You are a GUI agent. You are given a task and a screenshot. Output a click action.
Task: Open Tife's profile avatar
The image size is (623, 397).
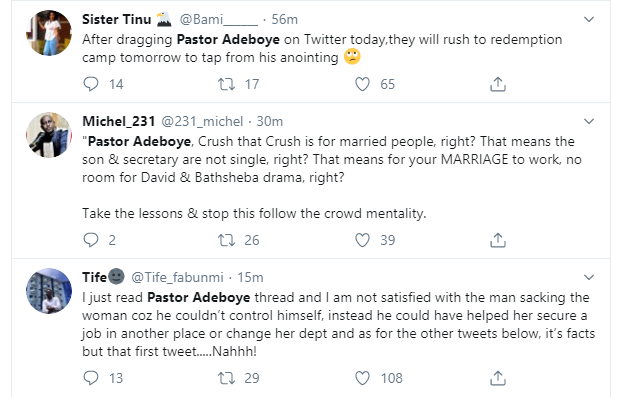click(49, 291)
